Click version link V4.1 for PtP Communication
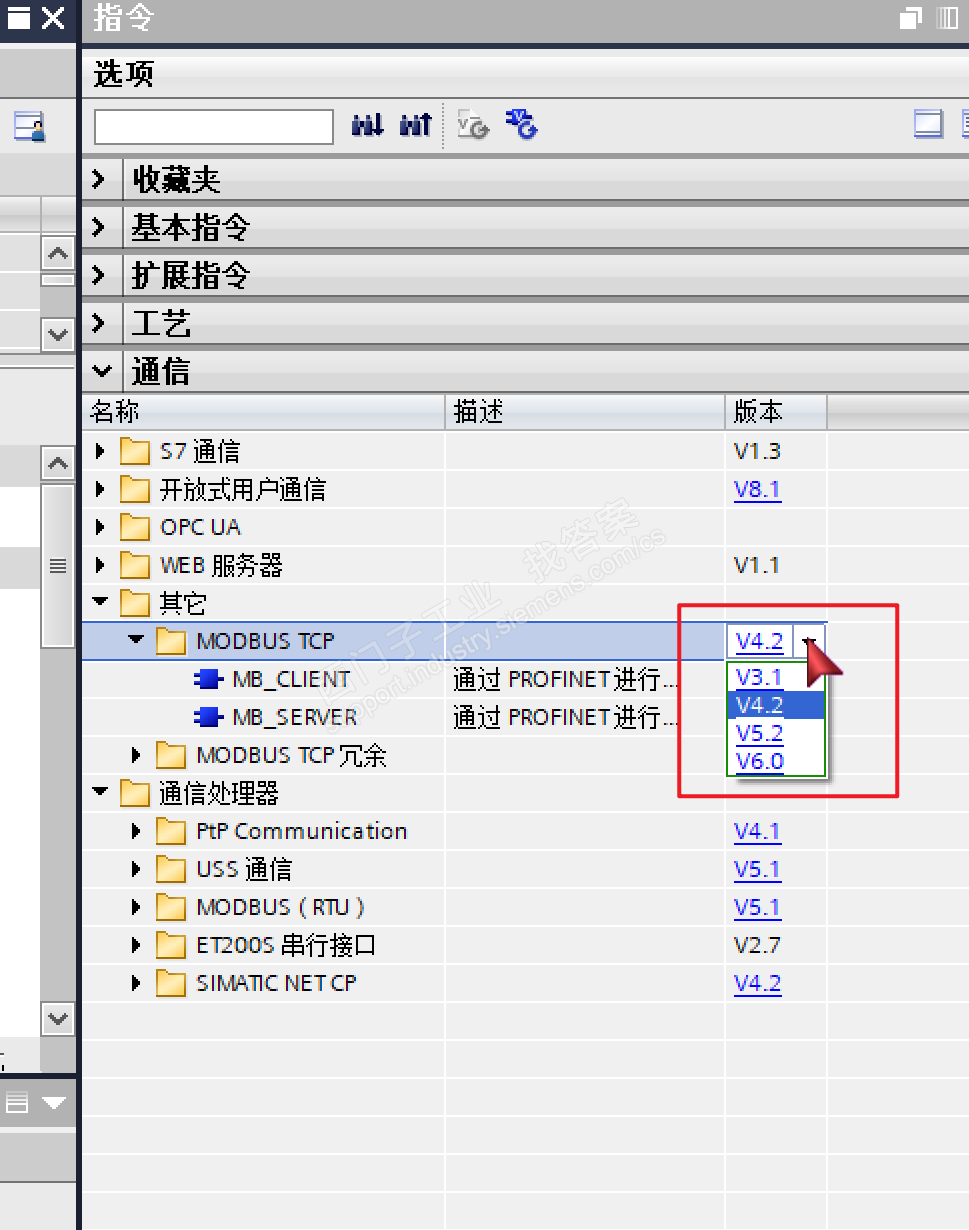This screenshot has height=1230, width=969. pyautogui.click(x=757, y=831)
